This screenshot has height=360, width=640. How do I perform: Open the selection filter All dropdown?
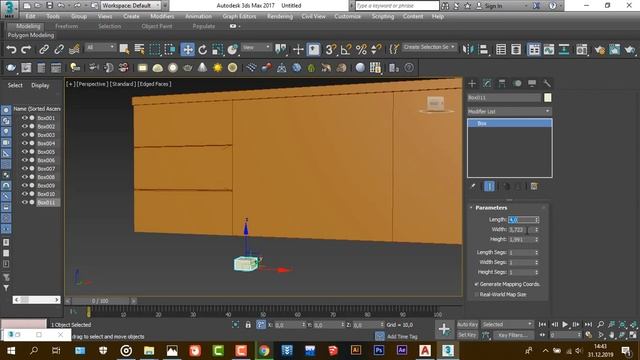click(100, 48)
